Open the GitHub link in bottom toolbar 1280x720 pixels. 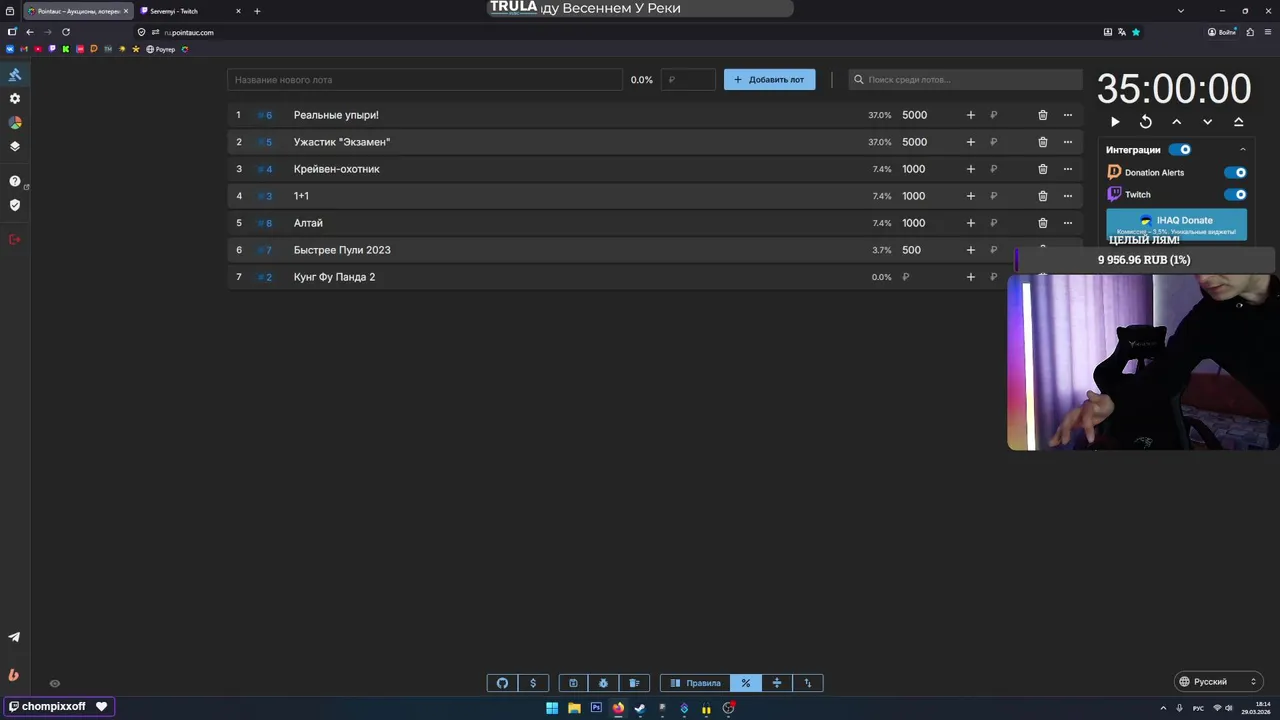click(502, 683)
